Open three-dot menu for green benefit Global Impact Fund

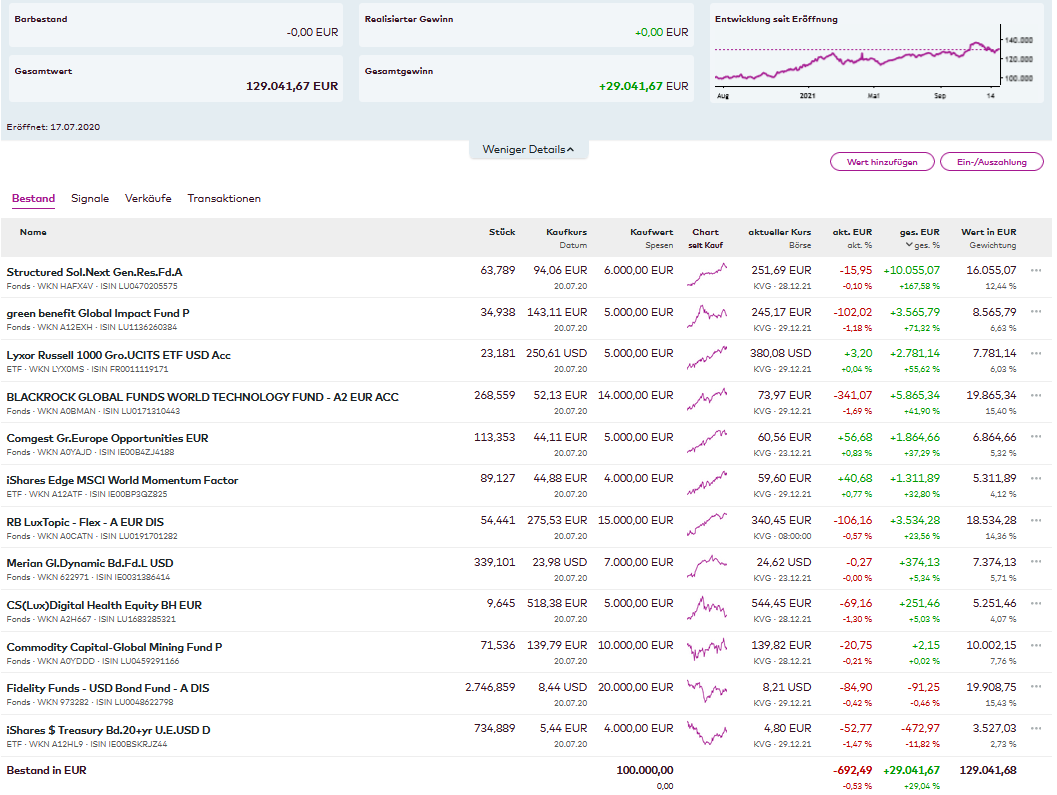[1036, 312]
